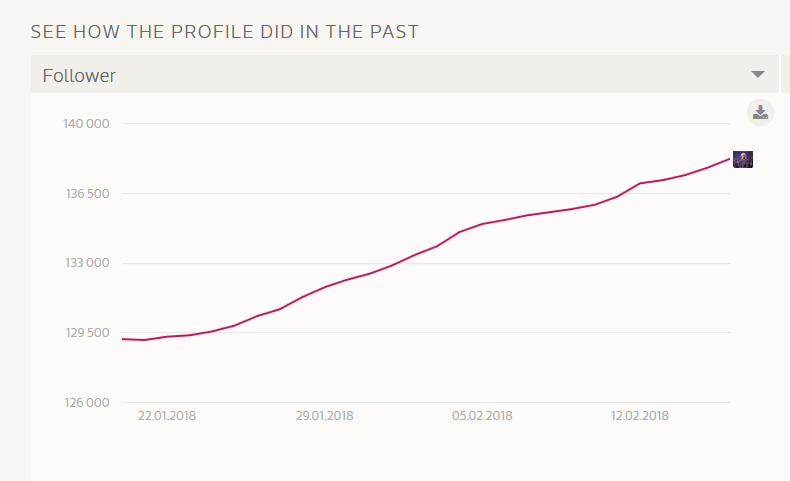Click the follower line above 12.02.2018
Viewport: 790px width, 481px height.
640,184
